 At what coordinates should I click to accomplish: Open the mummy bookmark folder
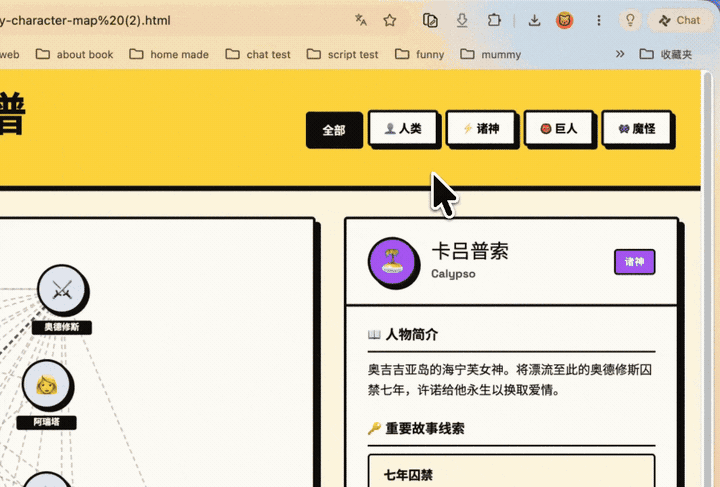click(x=491, y=55)
